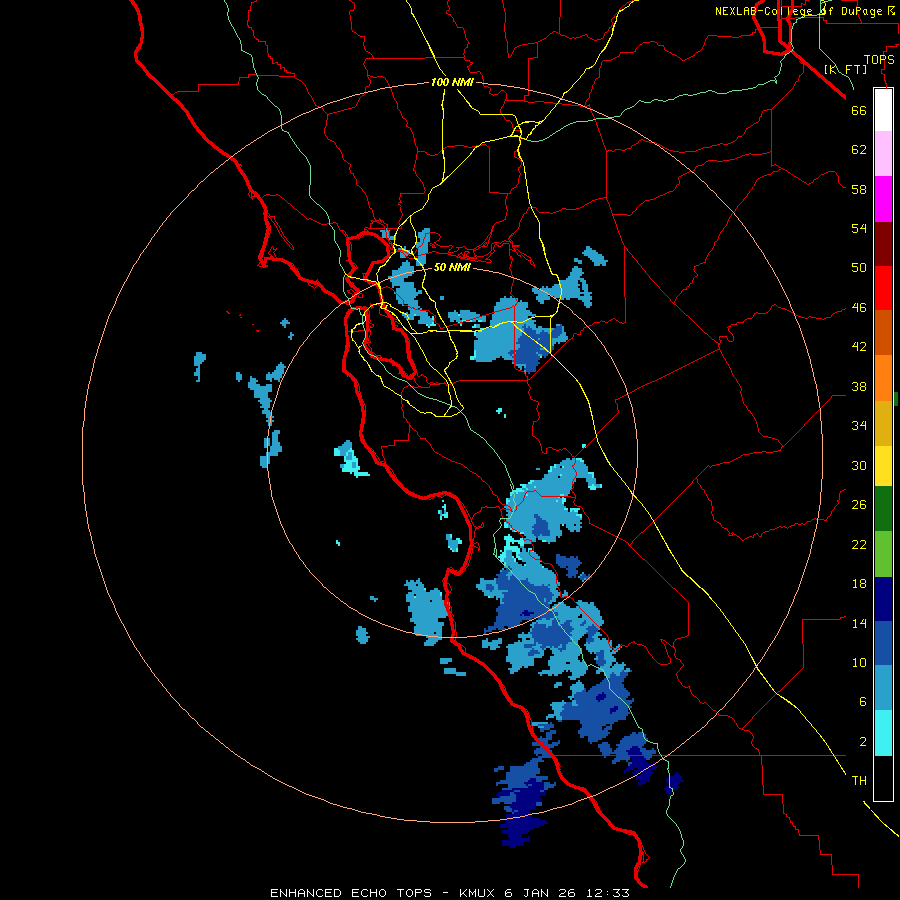The image size is (900, 900).
Task: Click the 50 NMI range ring label
Action: [452, 267]
